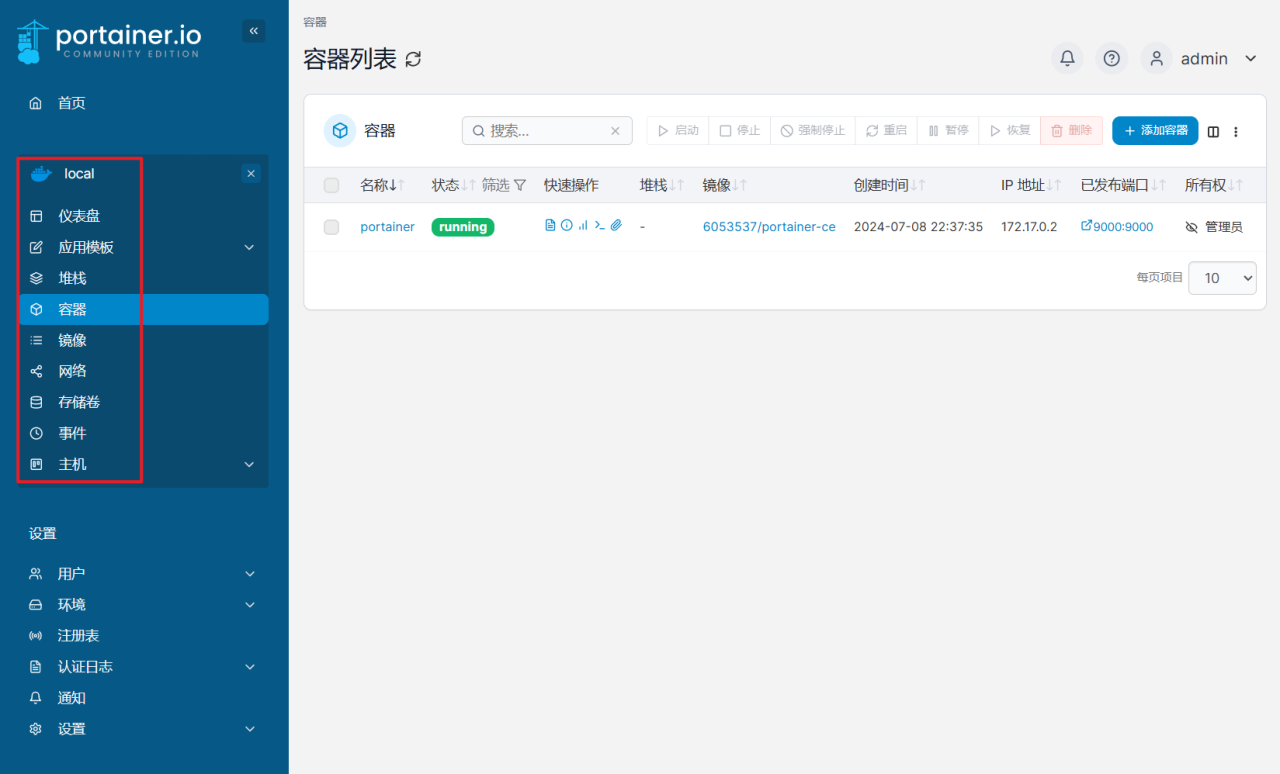View container stats via chart icon

tap(582, 226)
